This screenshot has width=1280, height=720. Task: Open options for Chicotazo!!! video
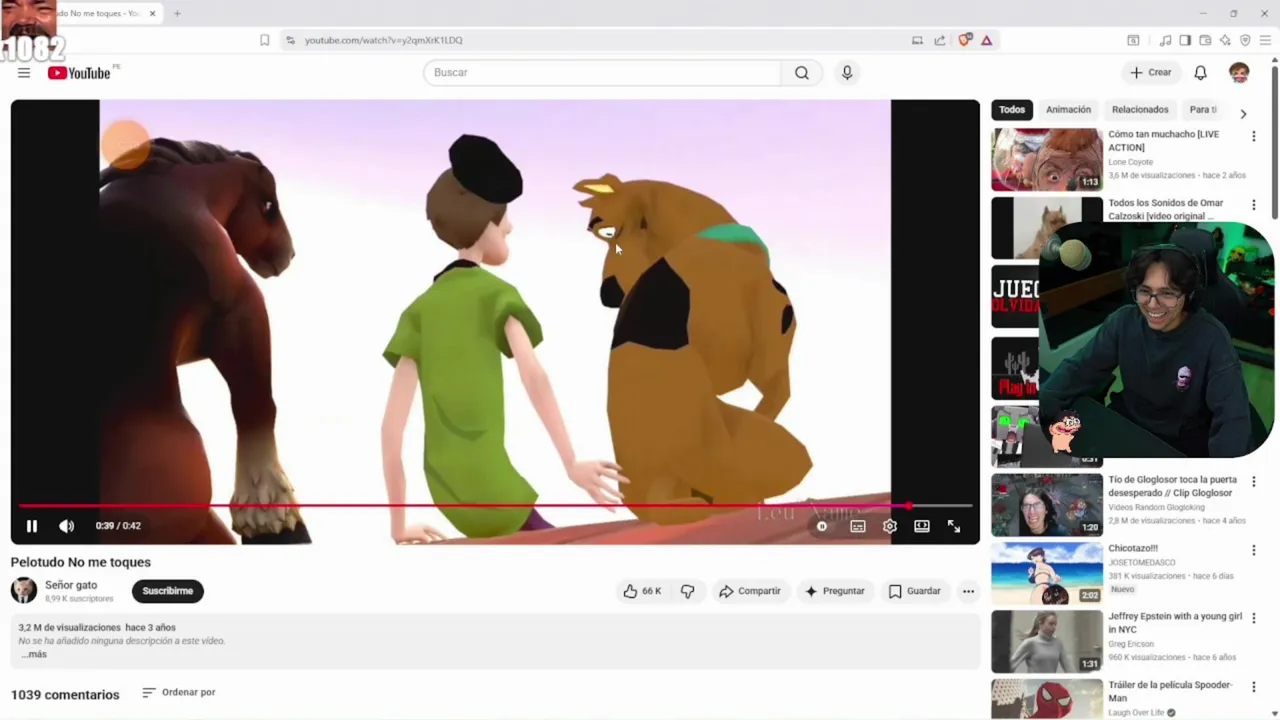1253,550
